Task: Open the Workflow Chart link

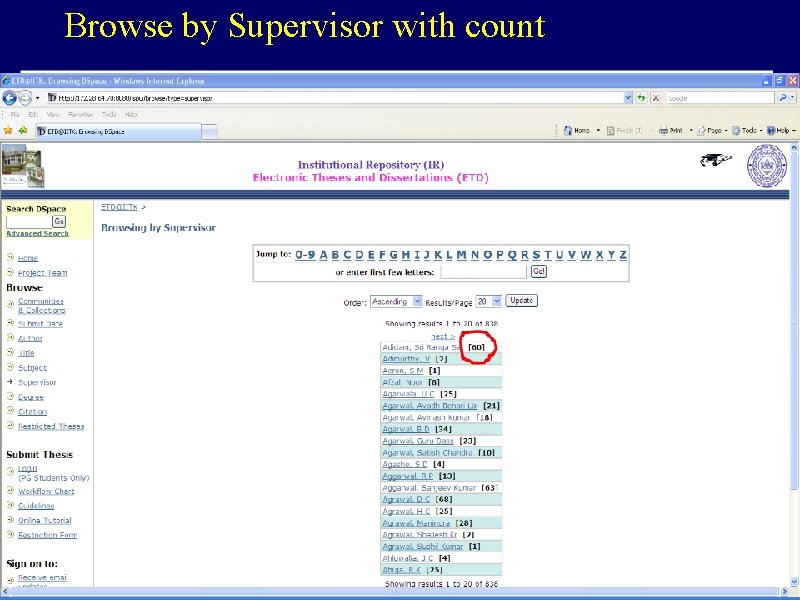Action: tap(46, 491)
